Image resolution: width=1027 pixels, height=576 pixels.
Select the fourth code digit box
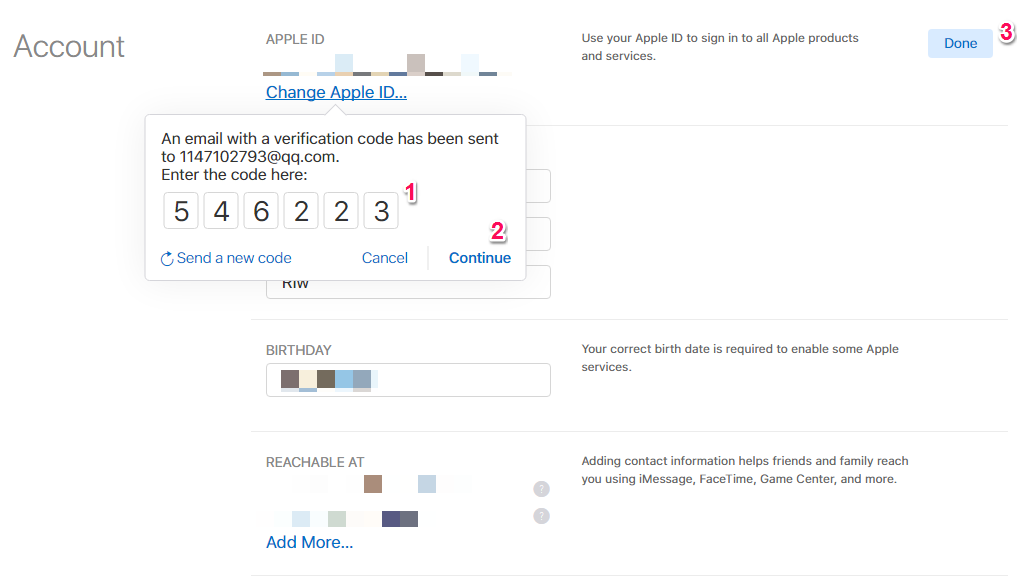click(301, 211)
